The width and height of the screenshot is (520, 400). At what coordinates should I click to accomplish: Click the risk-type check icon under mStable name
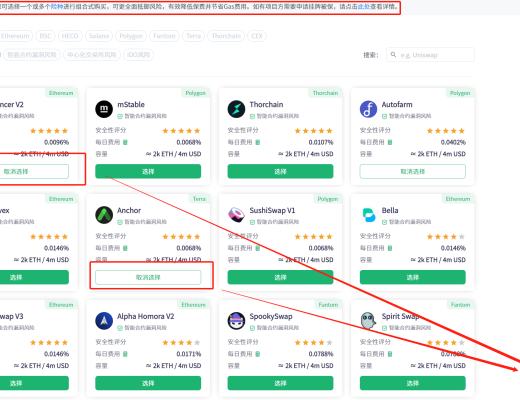click(x=120, y=116)
